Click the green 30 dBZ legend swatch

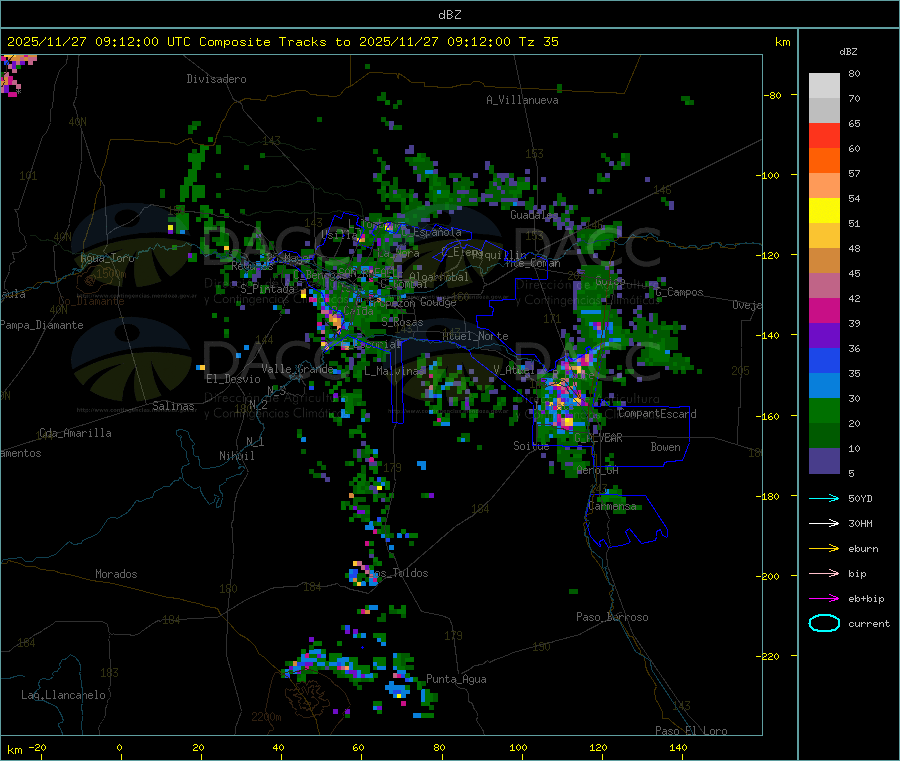point(824,410)
